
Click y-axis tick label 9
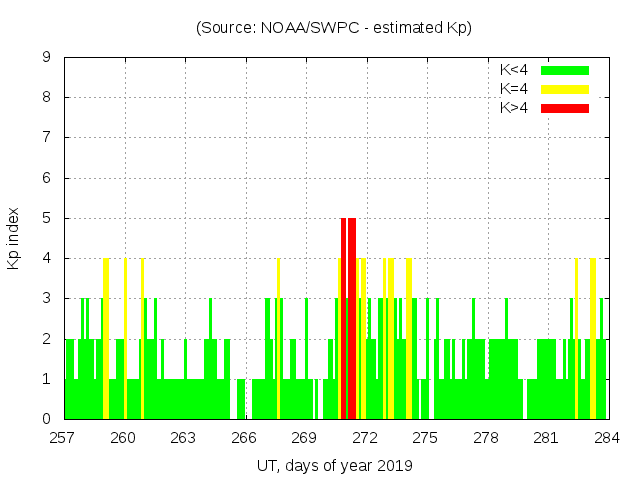47,58
